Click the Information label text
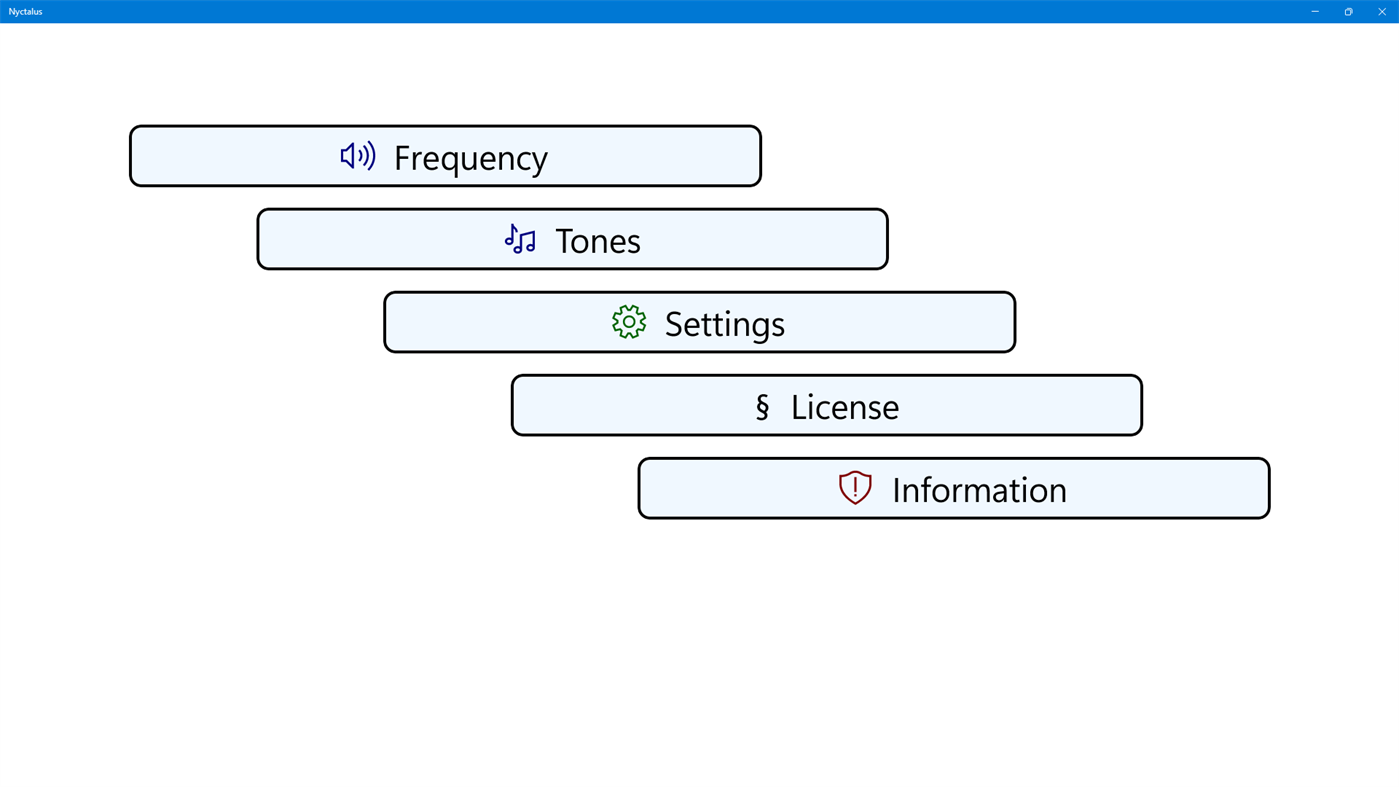Image resolution: width=1399 pixels, height=787 pixels. (979, 487)
